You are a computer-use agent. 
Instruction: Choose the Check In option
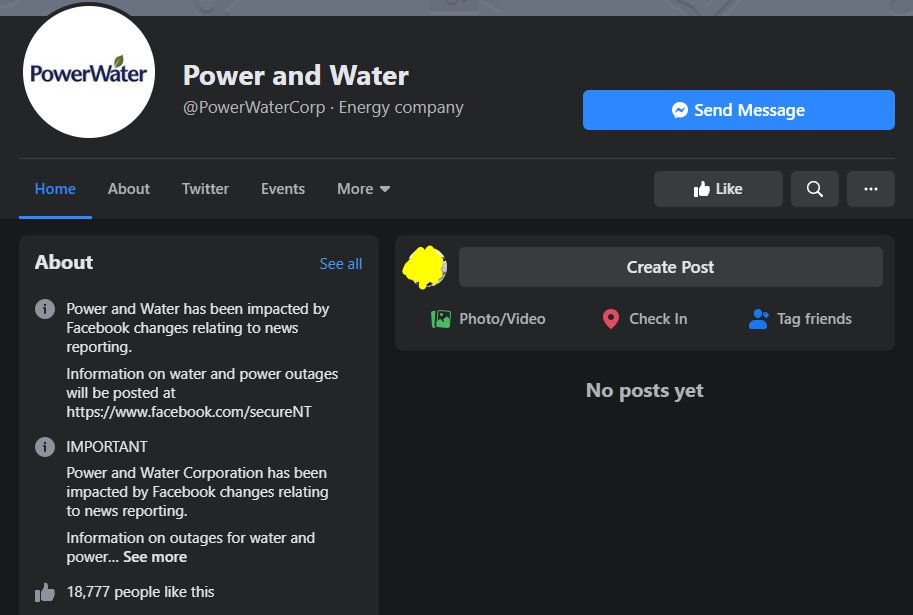645,319
